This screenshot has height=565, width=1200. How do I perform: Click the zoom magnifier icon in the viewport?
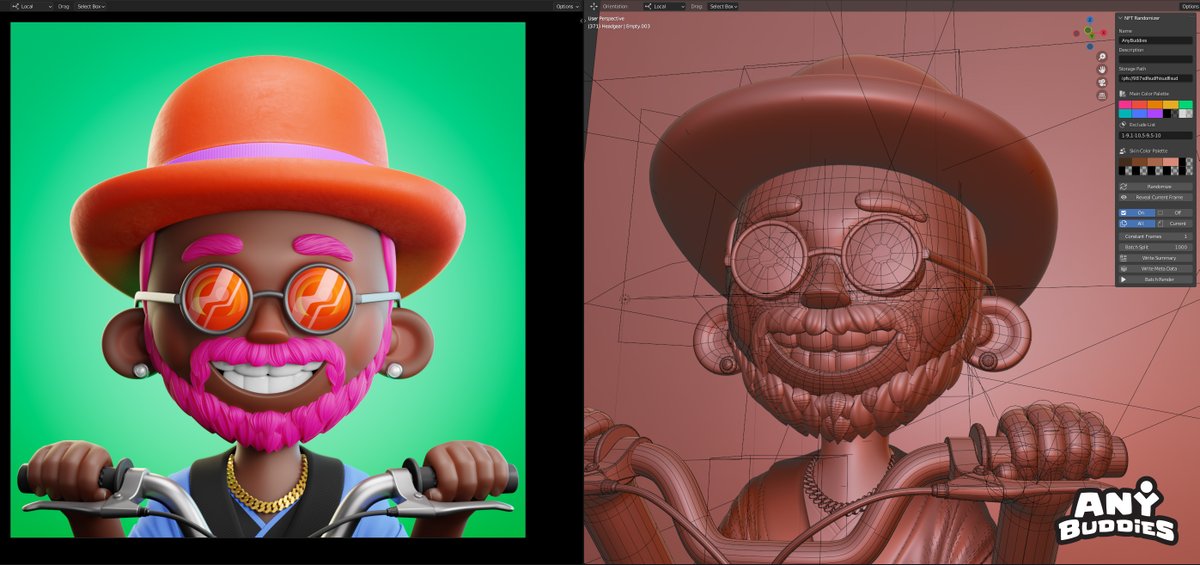click(1102, 57)
